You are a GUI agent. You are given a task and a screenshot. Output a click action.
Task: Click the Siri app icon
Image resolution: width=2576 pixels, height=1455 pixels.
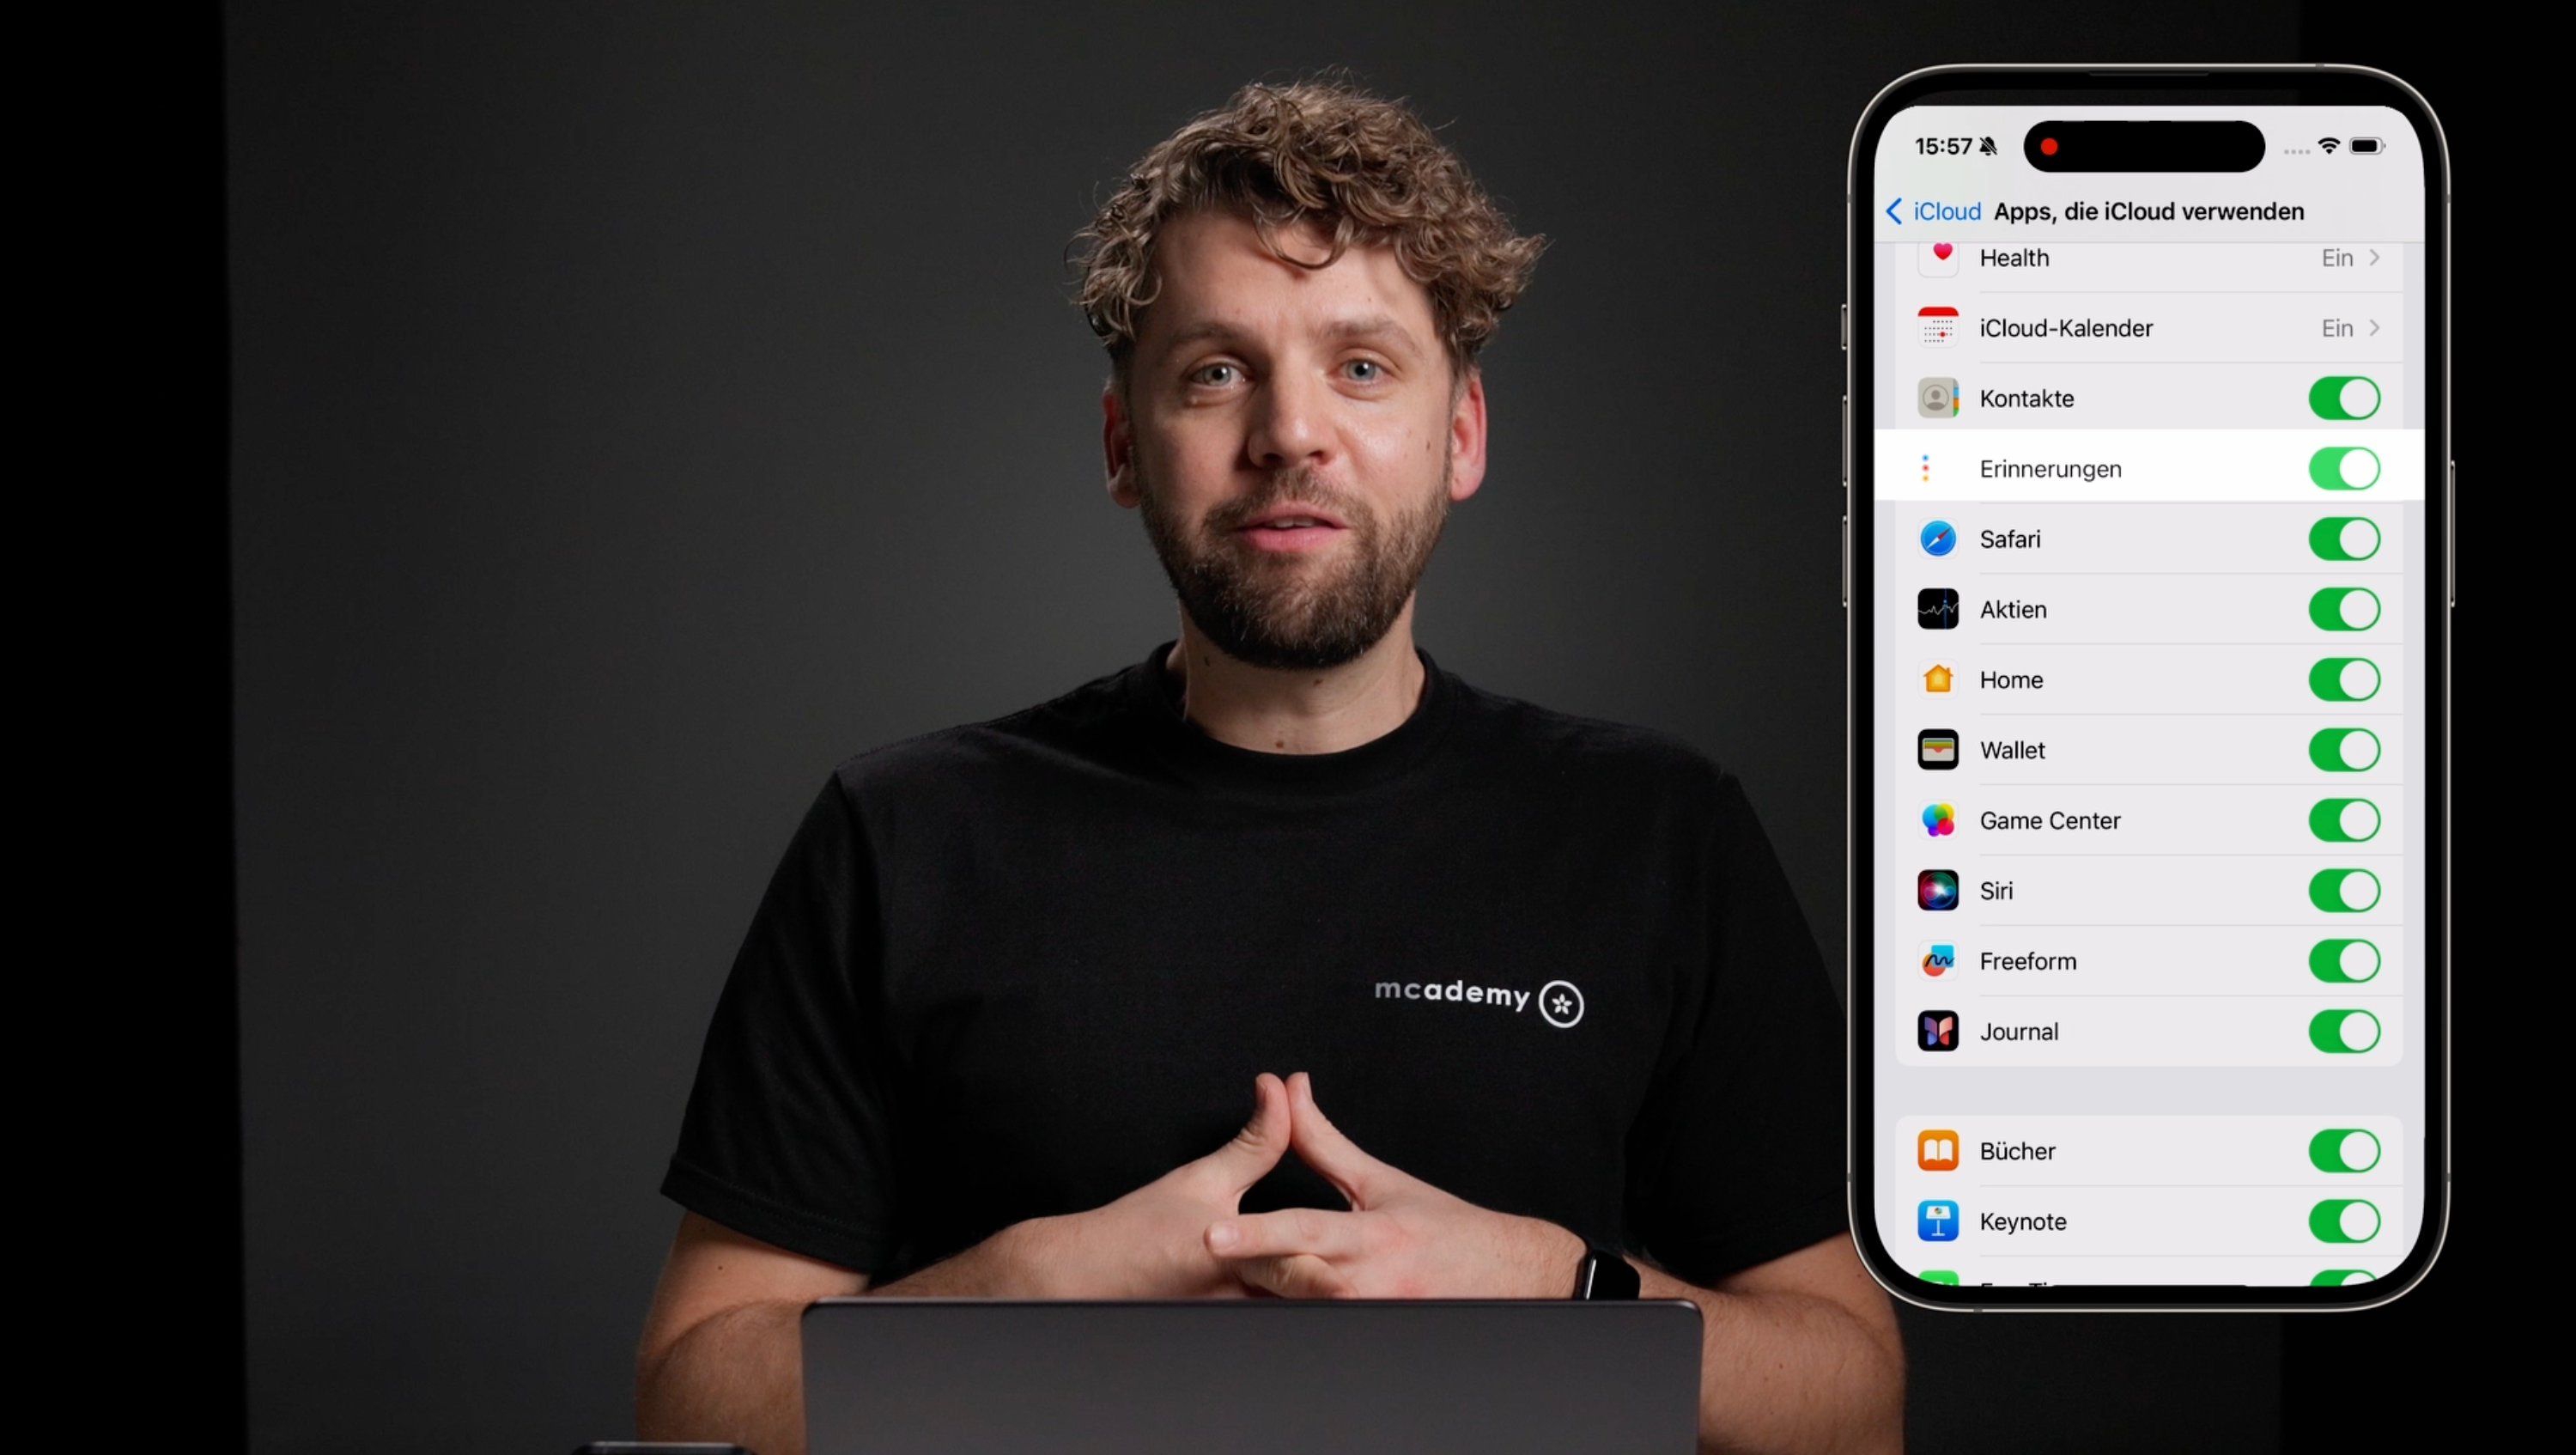[x=1939, y=891]
